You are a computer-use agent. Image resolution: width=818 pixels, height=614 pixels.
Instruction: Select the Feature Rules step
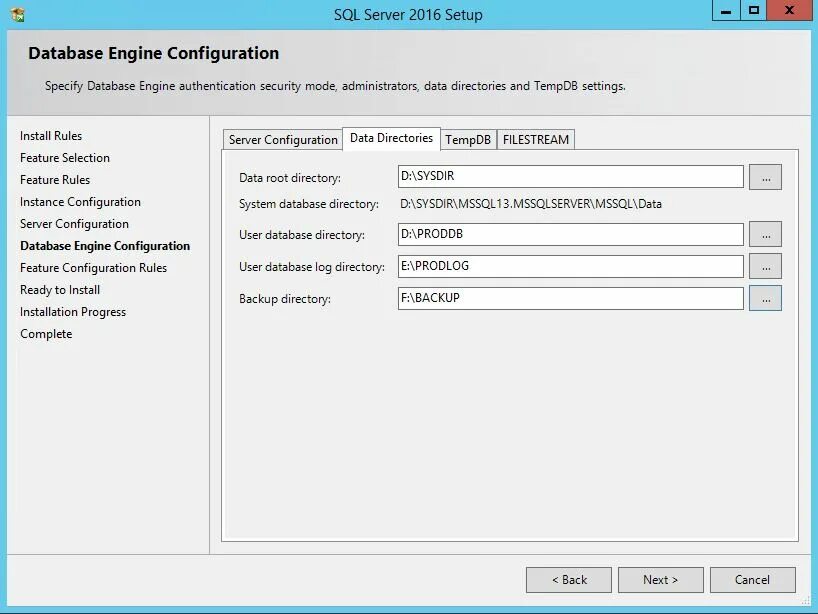pyautogui.click(x=55, y=179)
